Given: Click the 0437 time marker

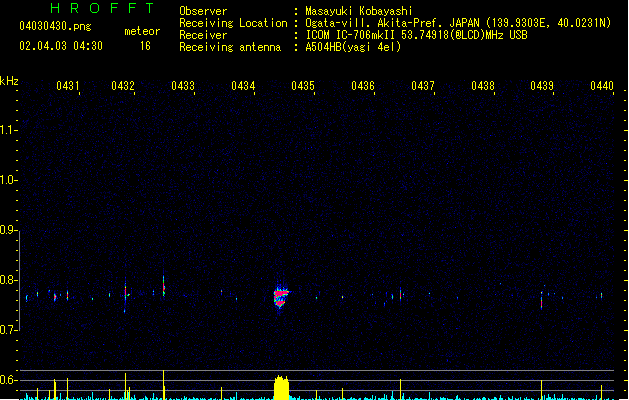Looking at the screenshot, I should [423, 86].
